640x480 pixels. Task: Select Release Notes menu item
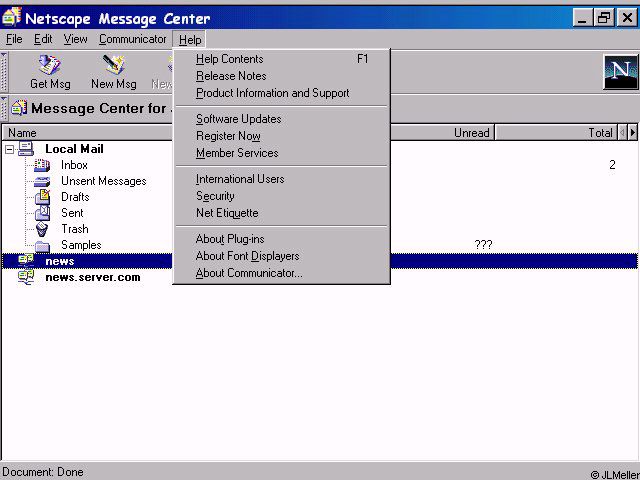click(282, 76)
